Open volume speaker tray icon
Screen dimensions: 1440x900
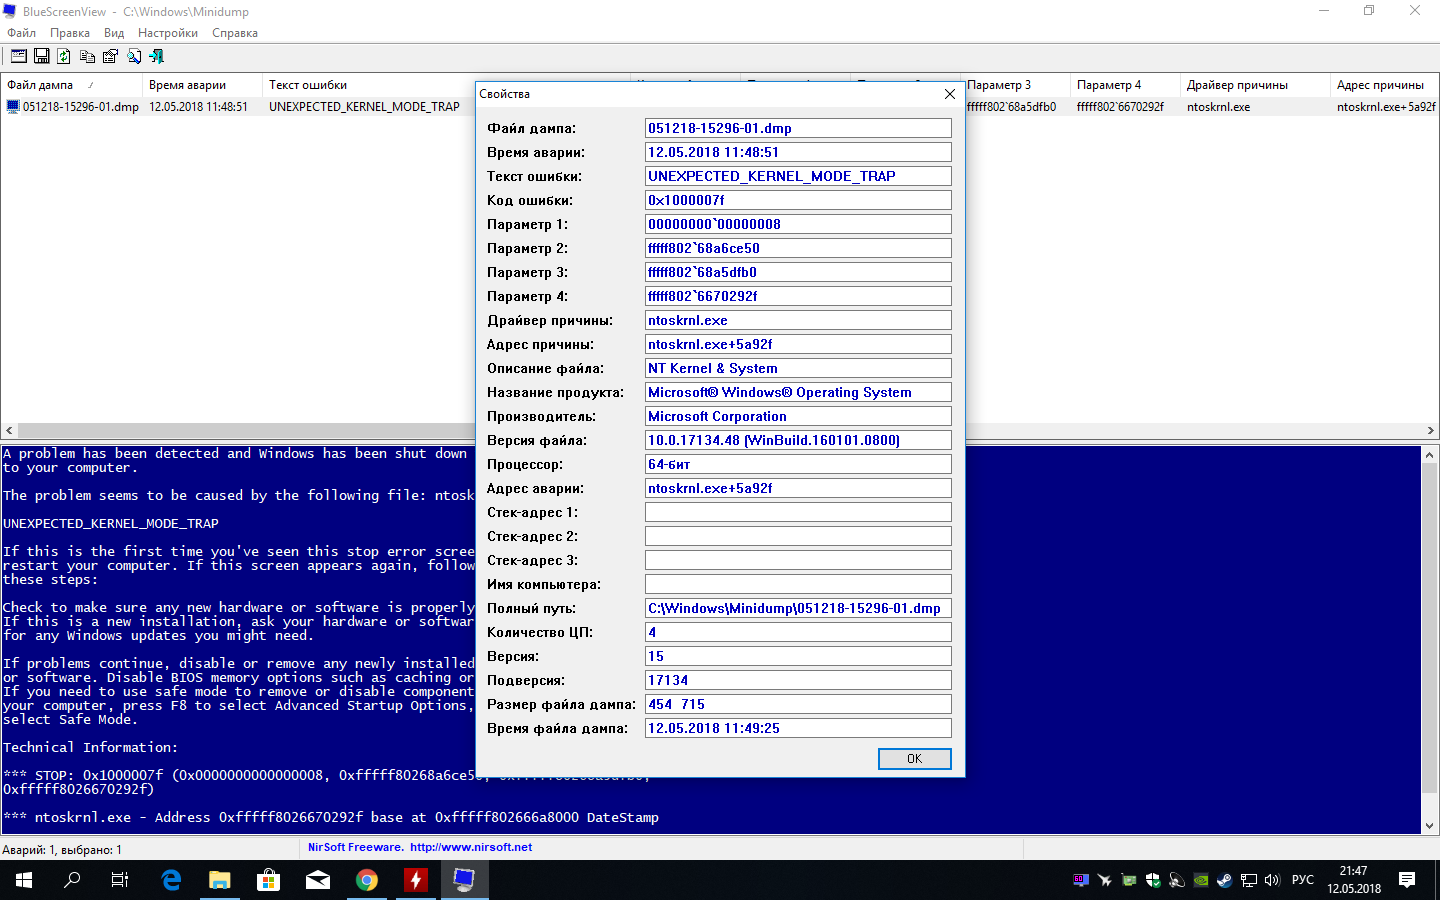[x=1272, y=880]
